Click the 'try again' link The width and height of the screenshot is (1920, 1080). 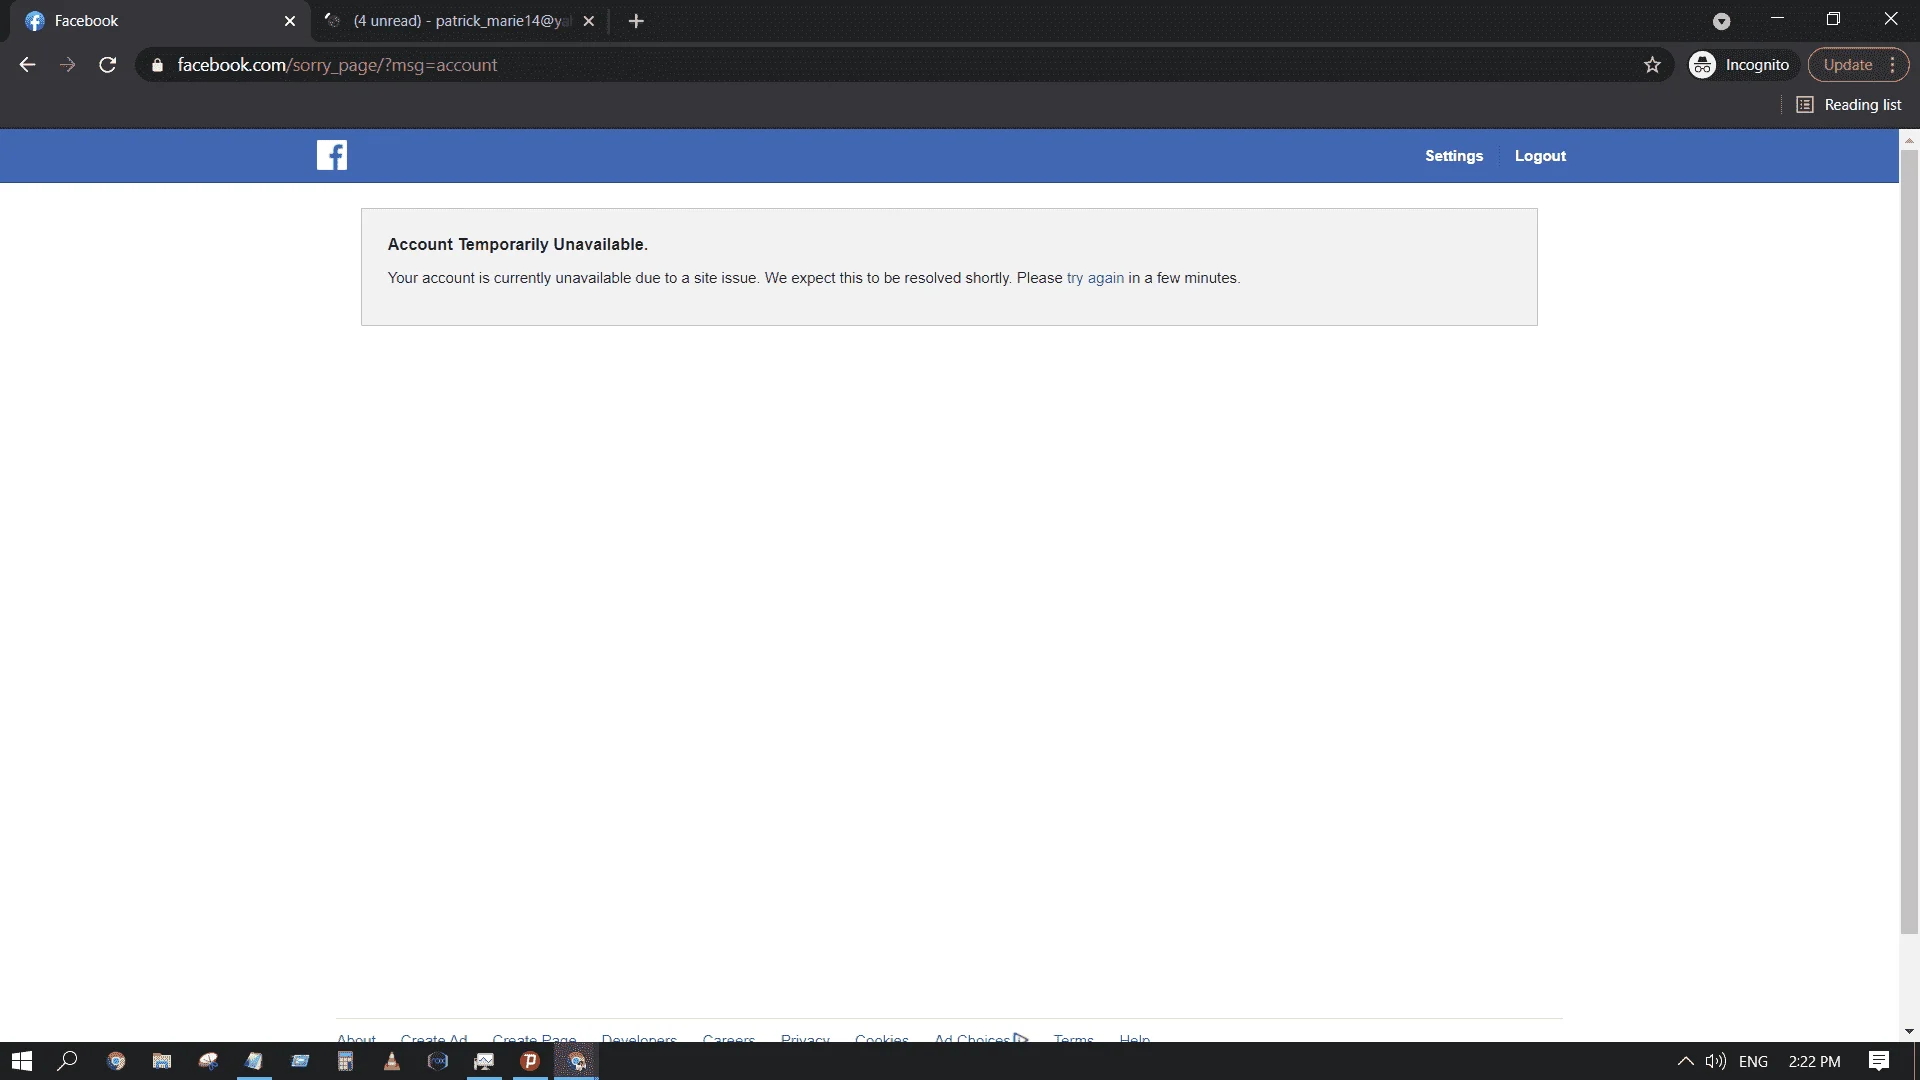point(1095,278)
